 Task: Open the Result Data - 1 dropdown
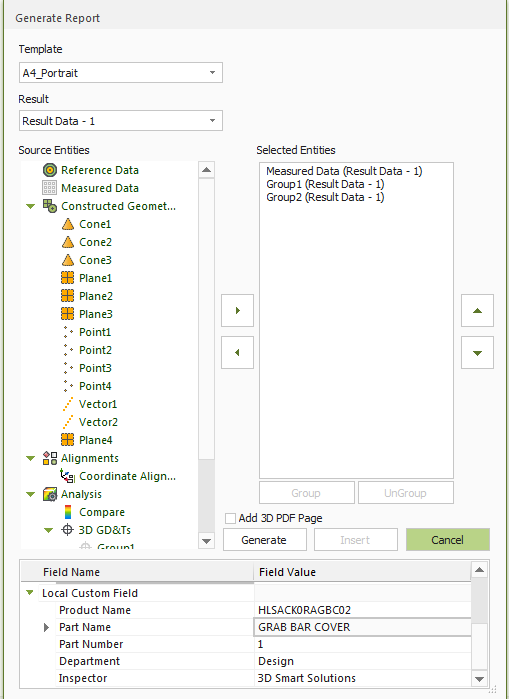(121, 121)
